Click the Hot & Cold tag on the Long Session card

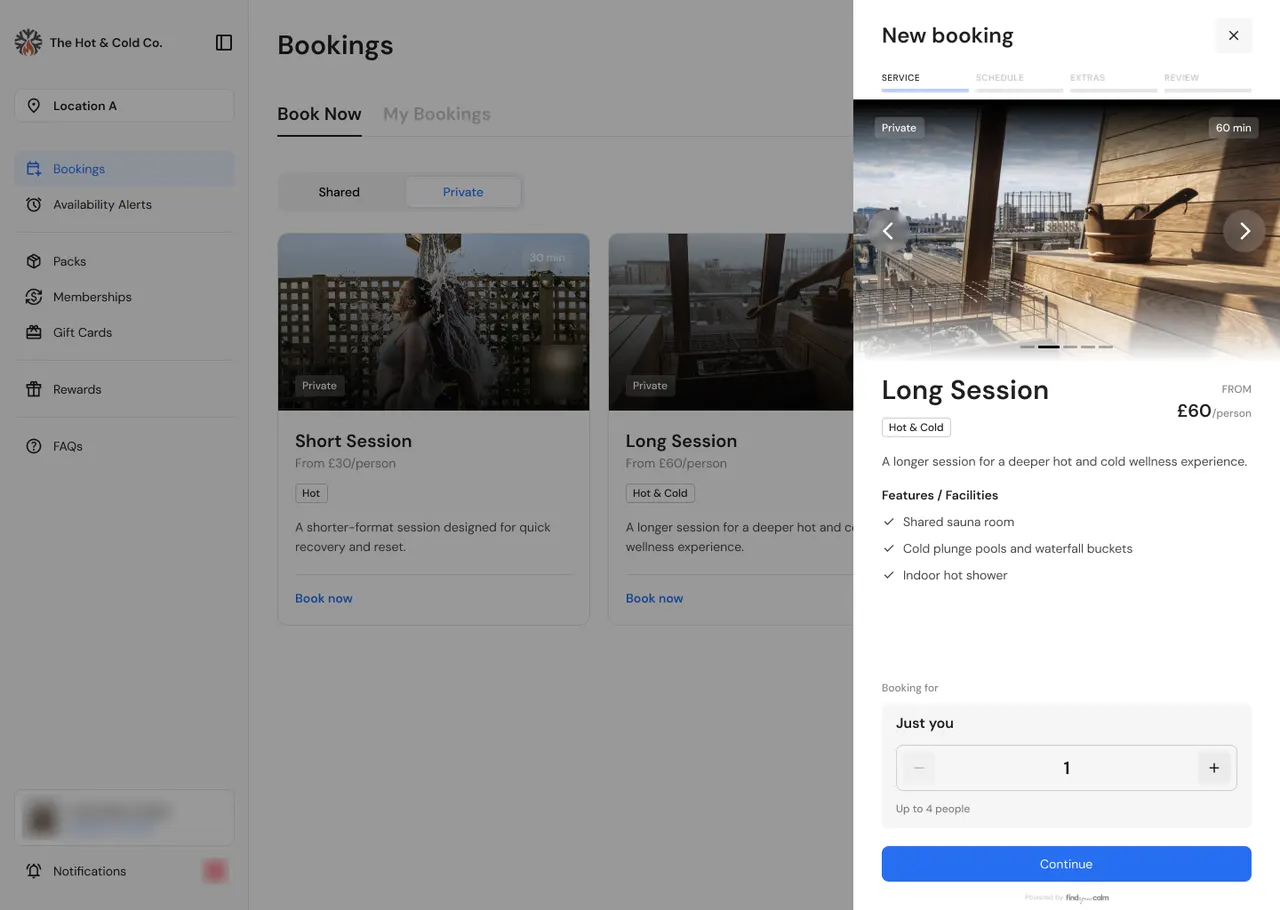point(660,493)
